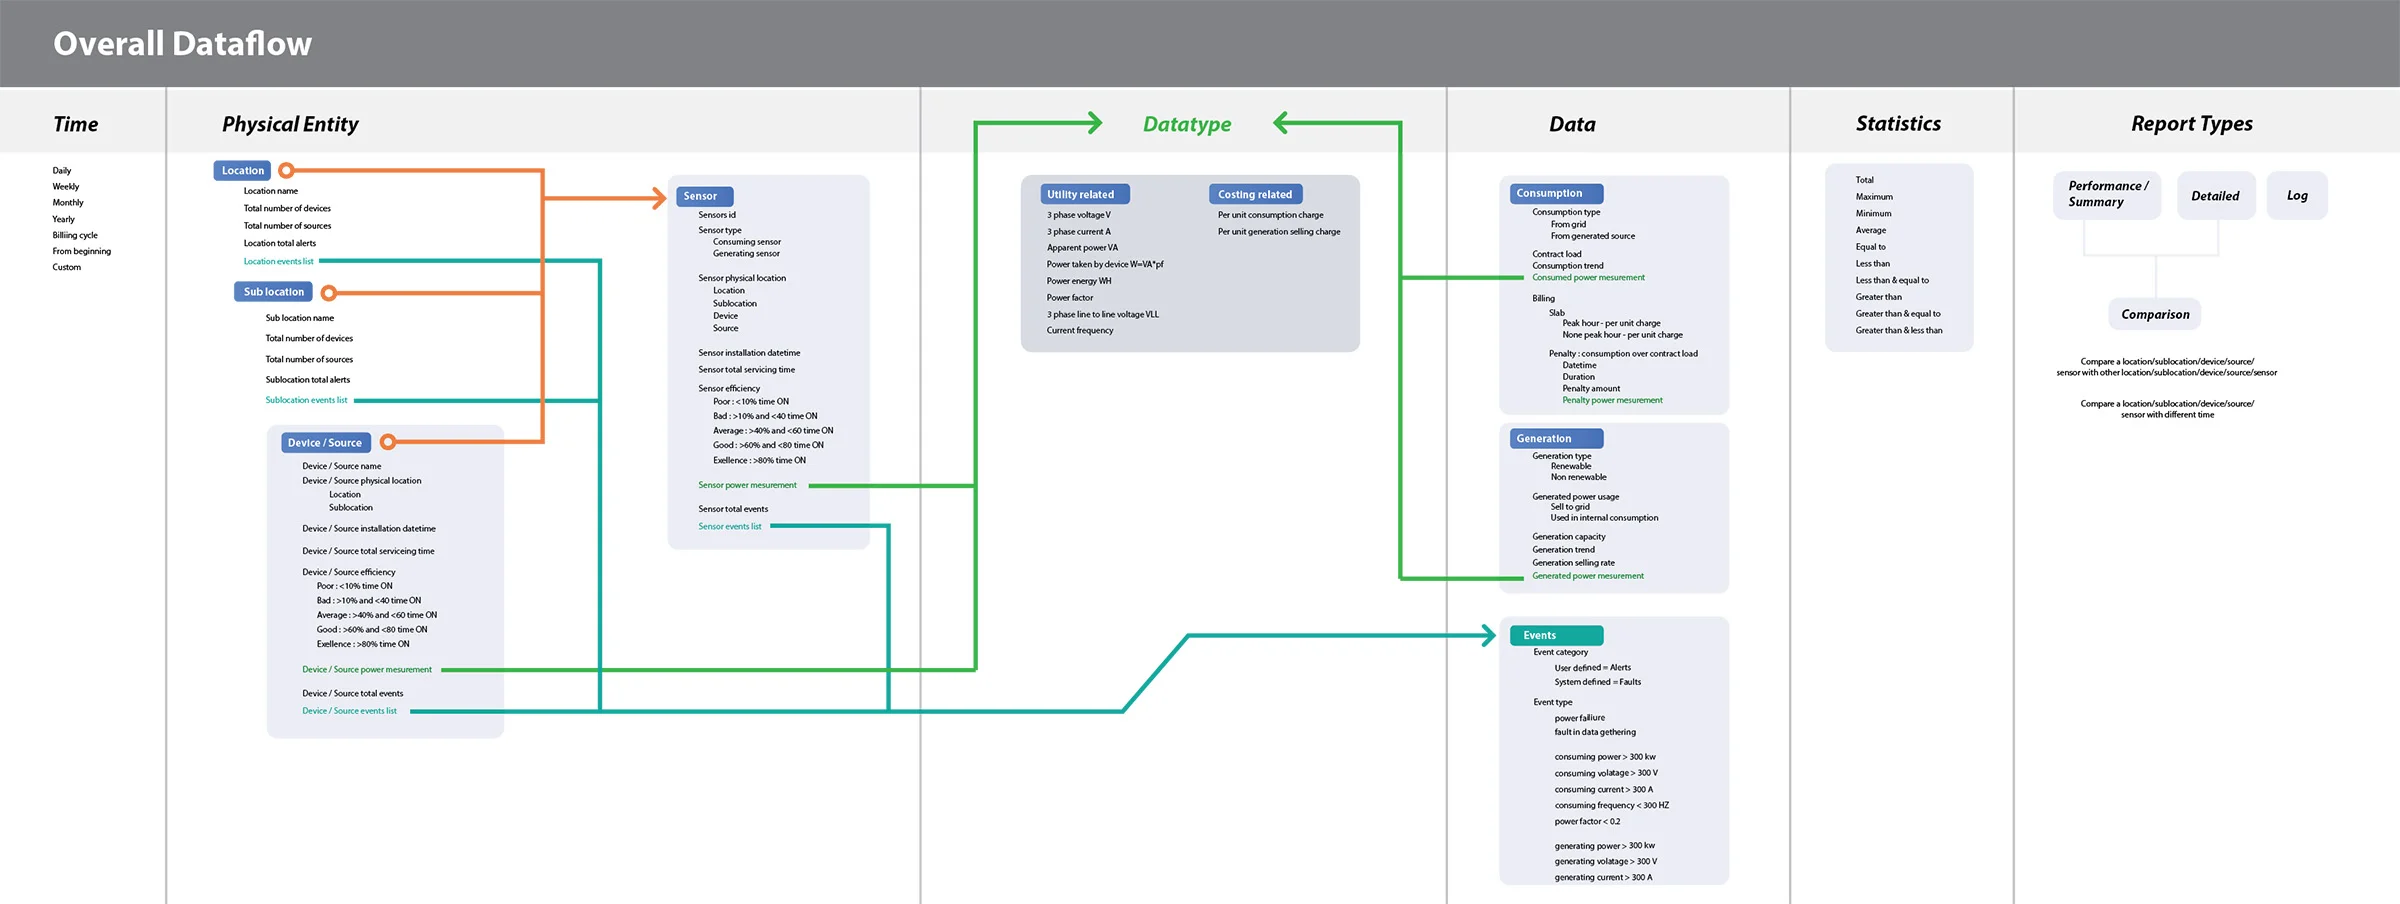Select Weekly in the Time list
This screenshot has height=904, width=2400.
tap(66, 187)
